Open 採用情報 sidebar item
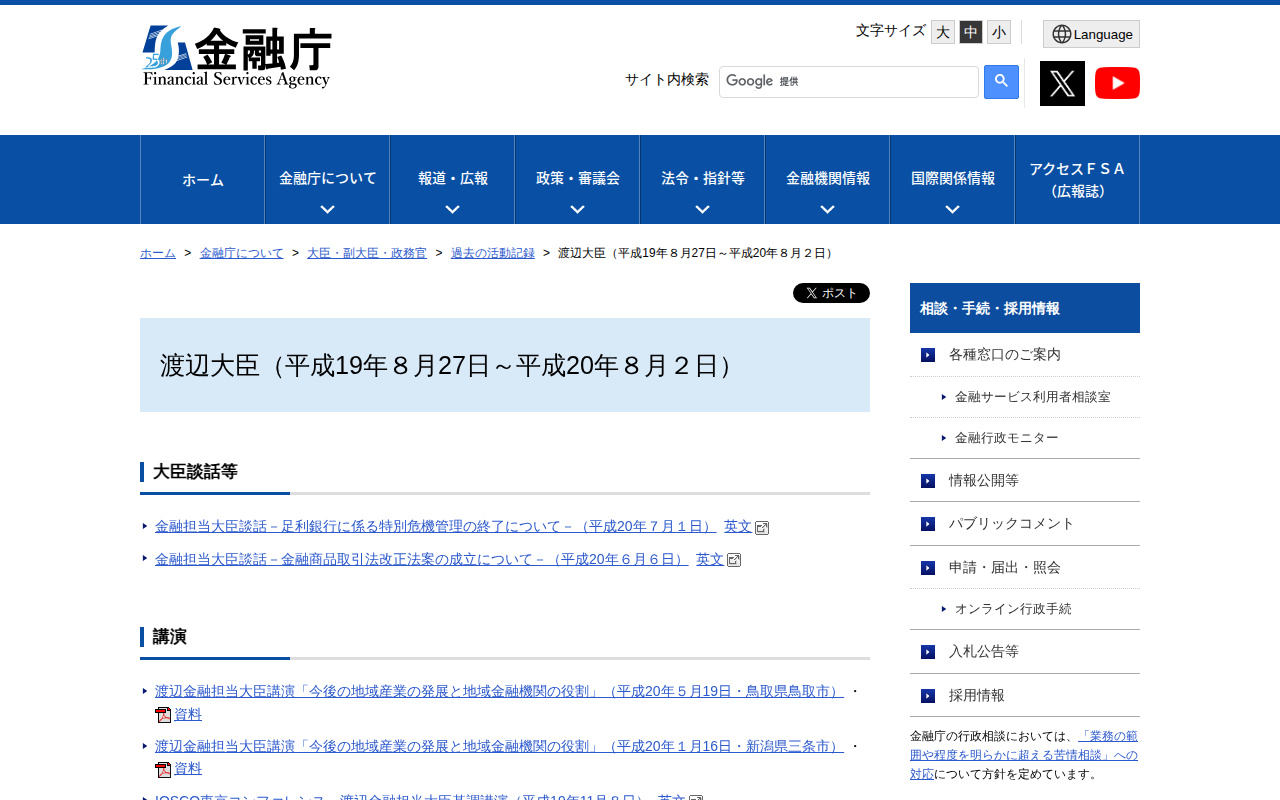This screenshot has width=1280, height=800. pyautogui.click(x=1025, y=696)
